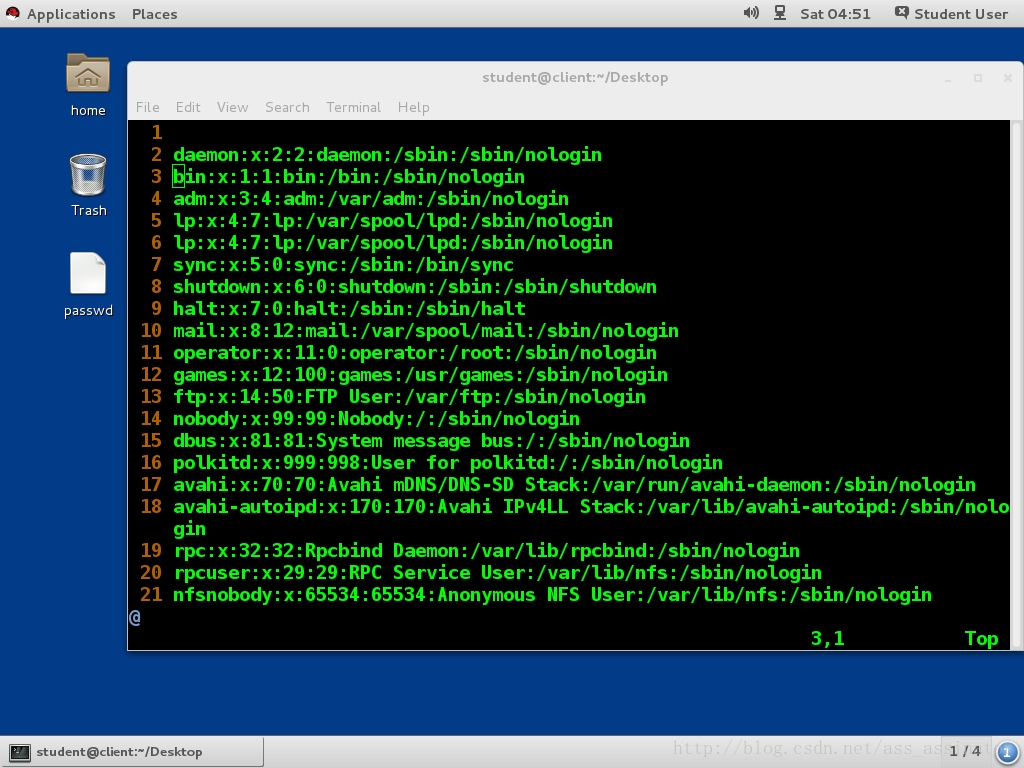Click the 1 / 4 workspace switcher
1024x768 pixels.
tap(965, 751)
